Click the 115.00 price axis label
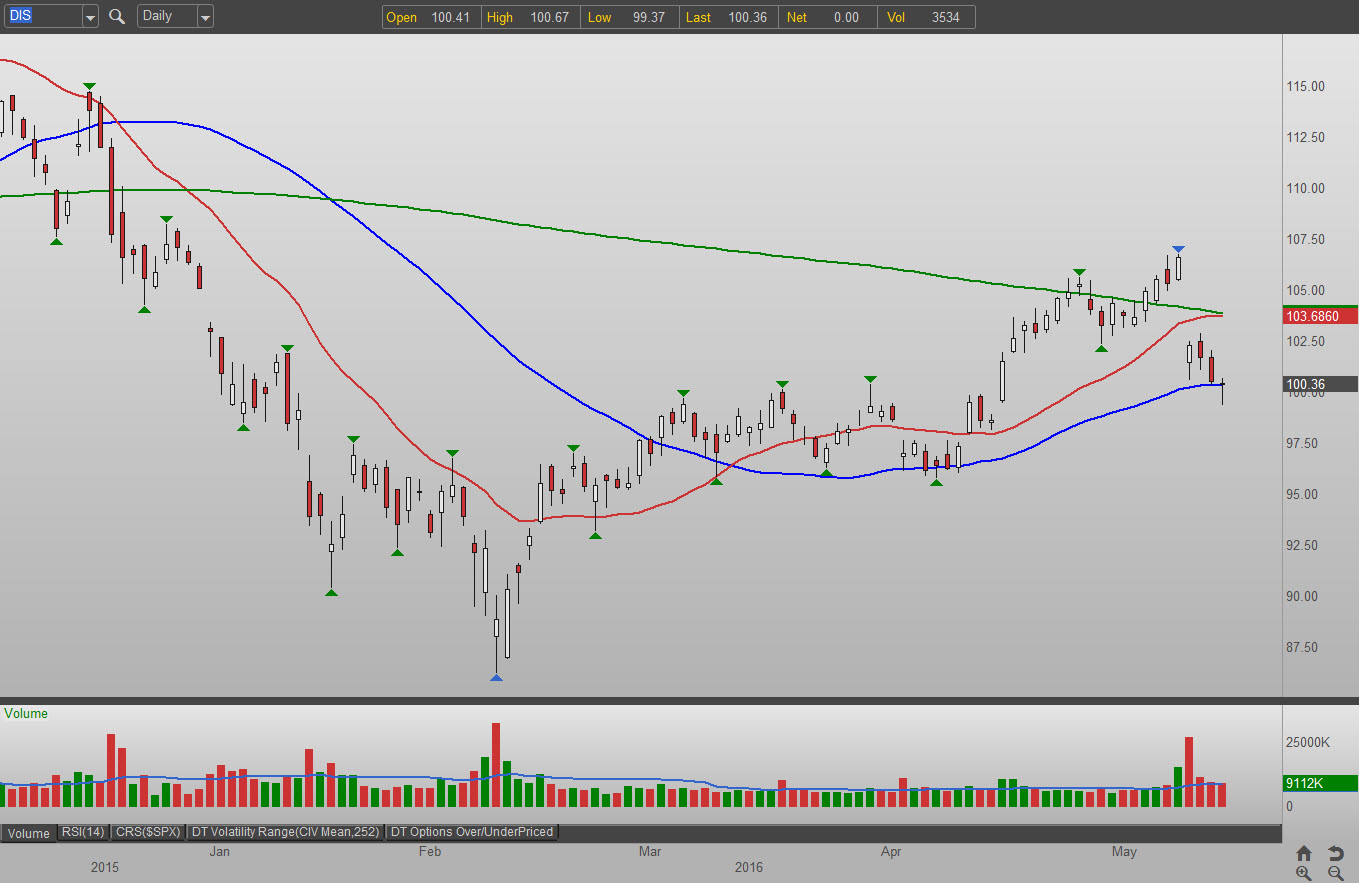Screen dimensions: 1359x883 pyautogui.click(x=1305, y=87)
